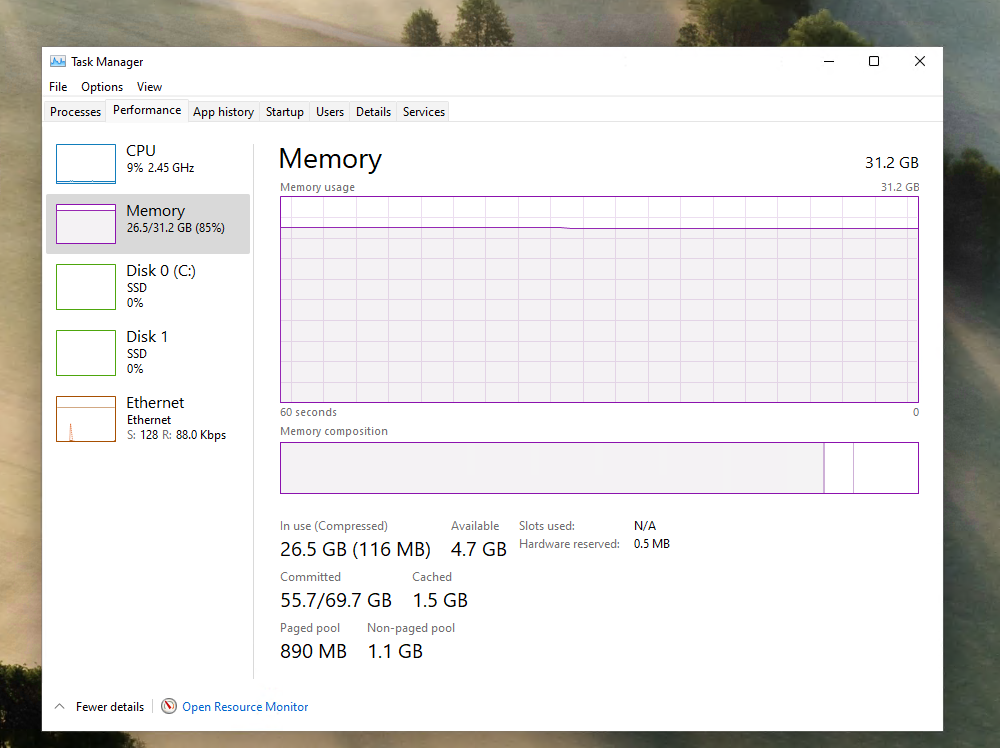Image resolution: width=1000 pixels, height=748 pixels.
Task: Select Disk 0 (C:) graph thumbnail
Action: (x=86, y=287)
